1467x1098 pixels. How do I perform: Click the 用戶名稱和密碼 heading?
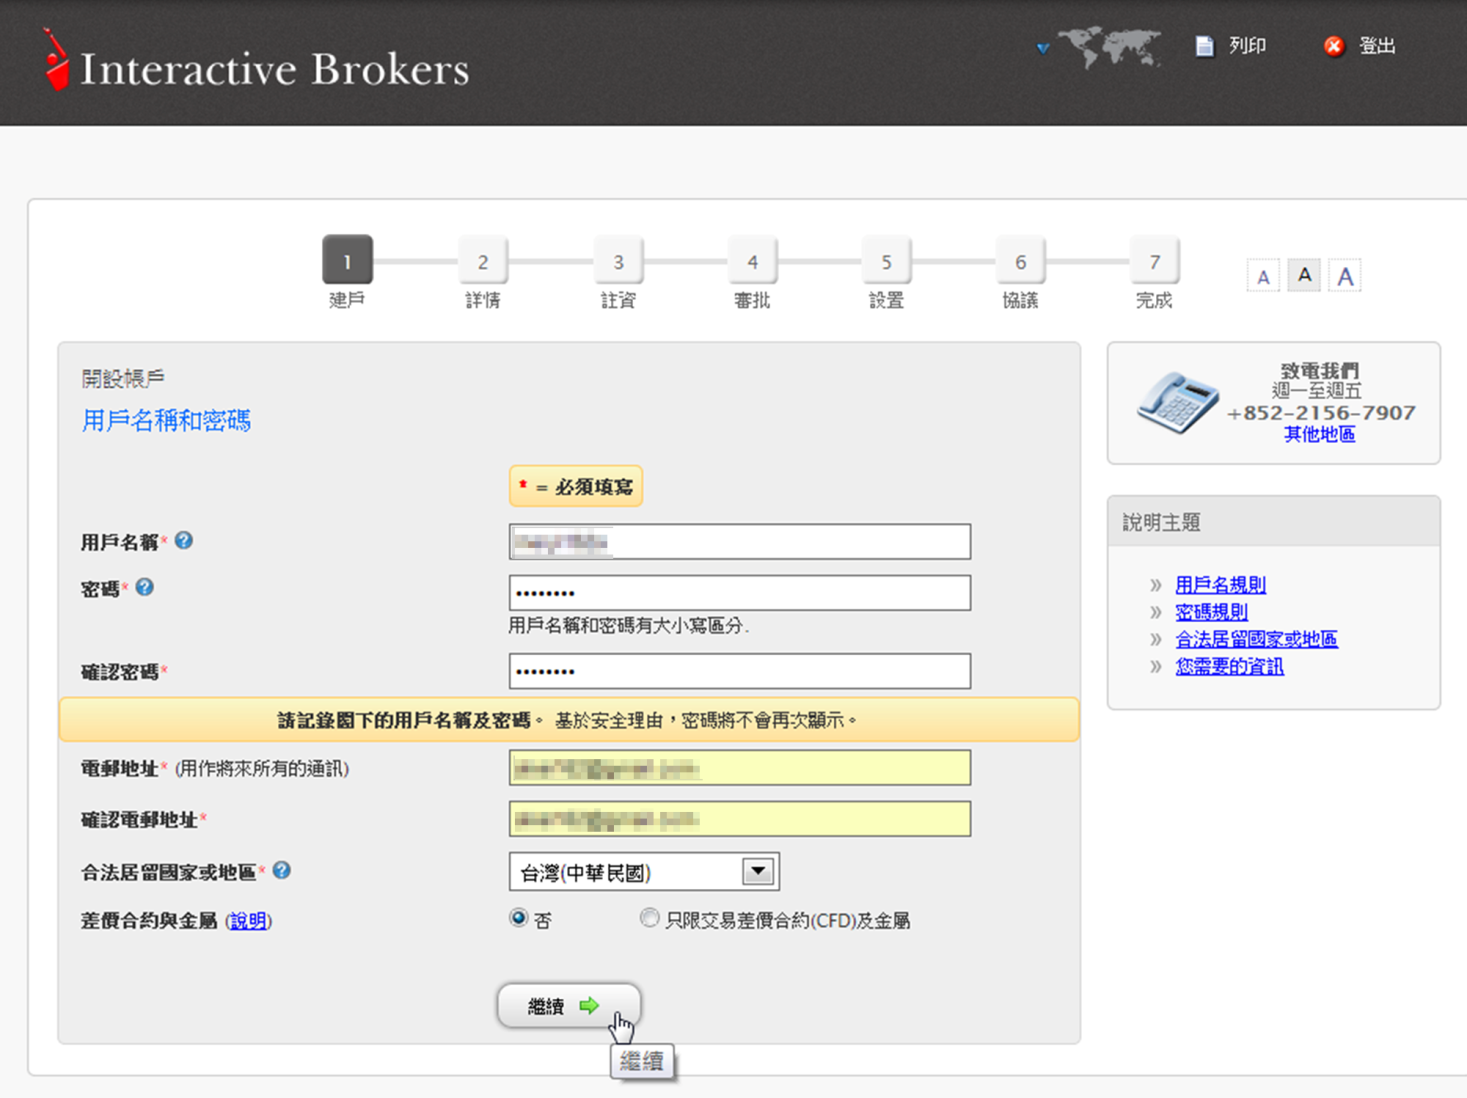[166, 421]
